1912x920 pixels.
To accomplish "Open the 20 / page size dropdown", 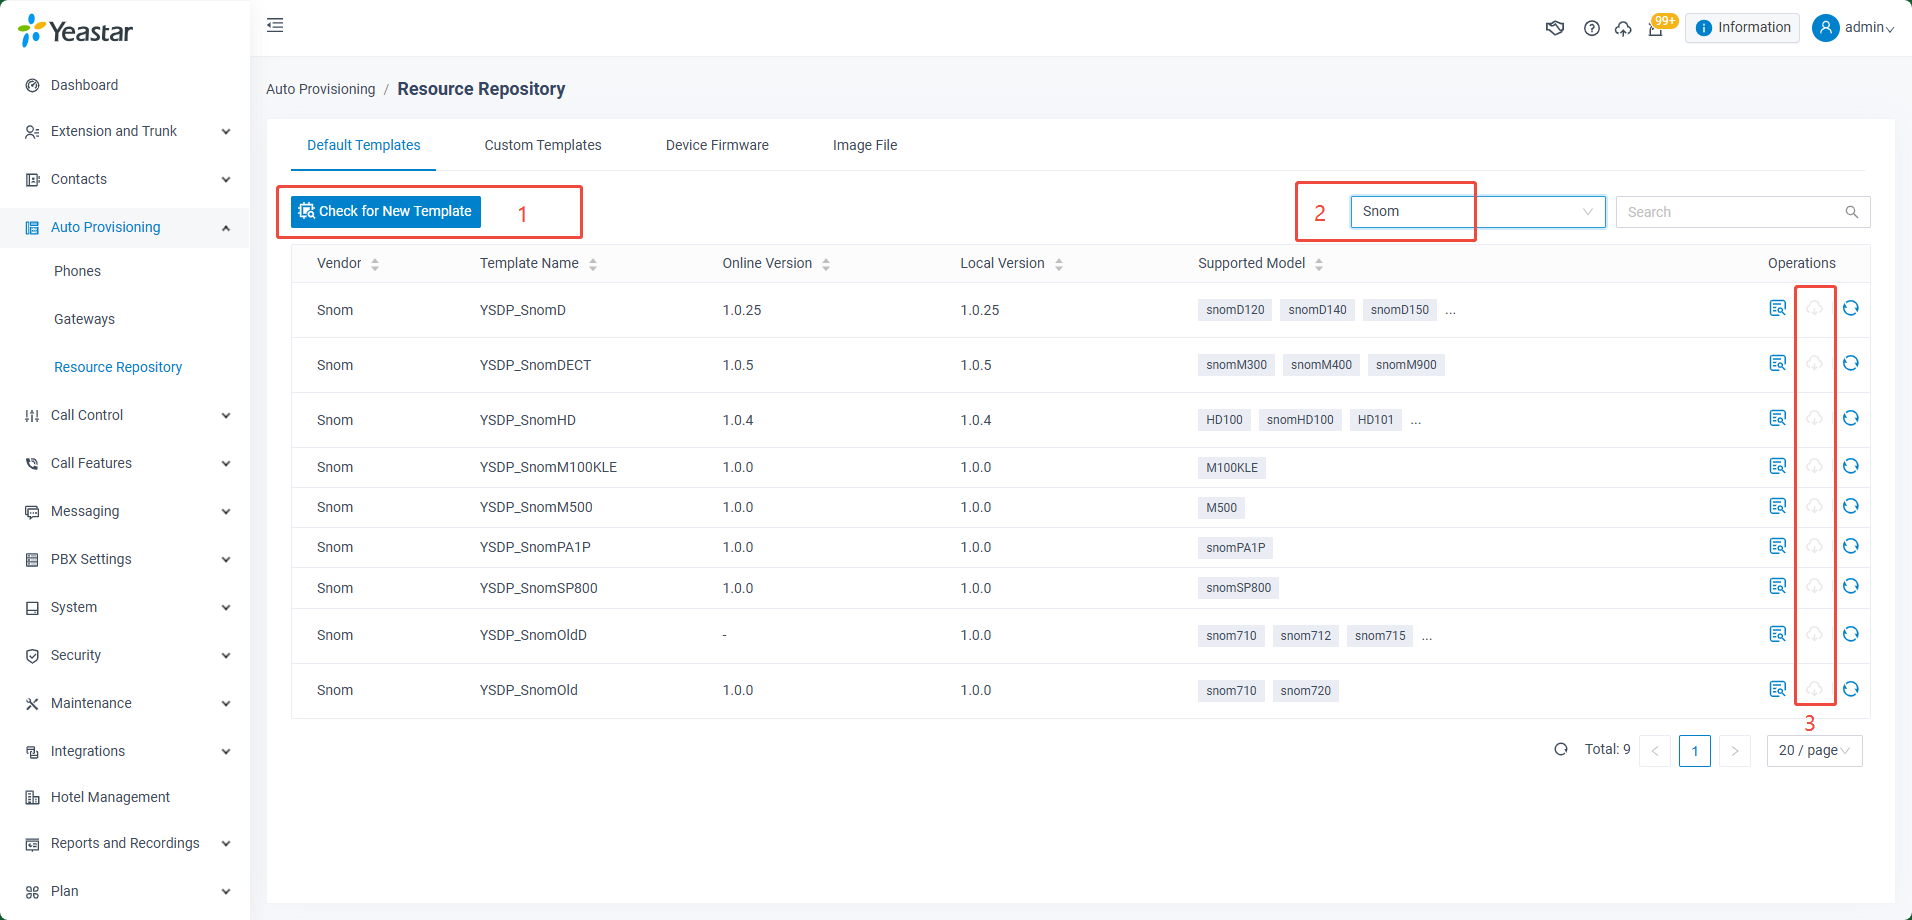I will (1814, 751).
